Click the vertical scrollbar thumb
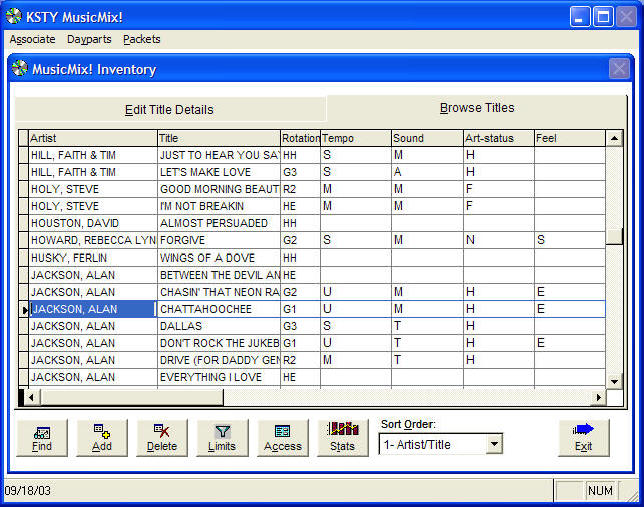The image size is (644, 507). coord(614,236)
